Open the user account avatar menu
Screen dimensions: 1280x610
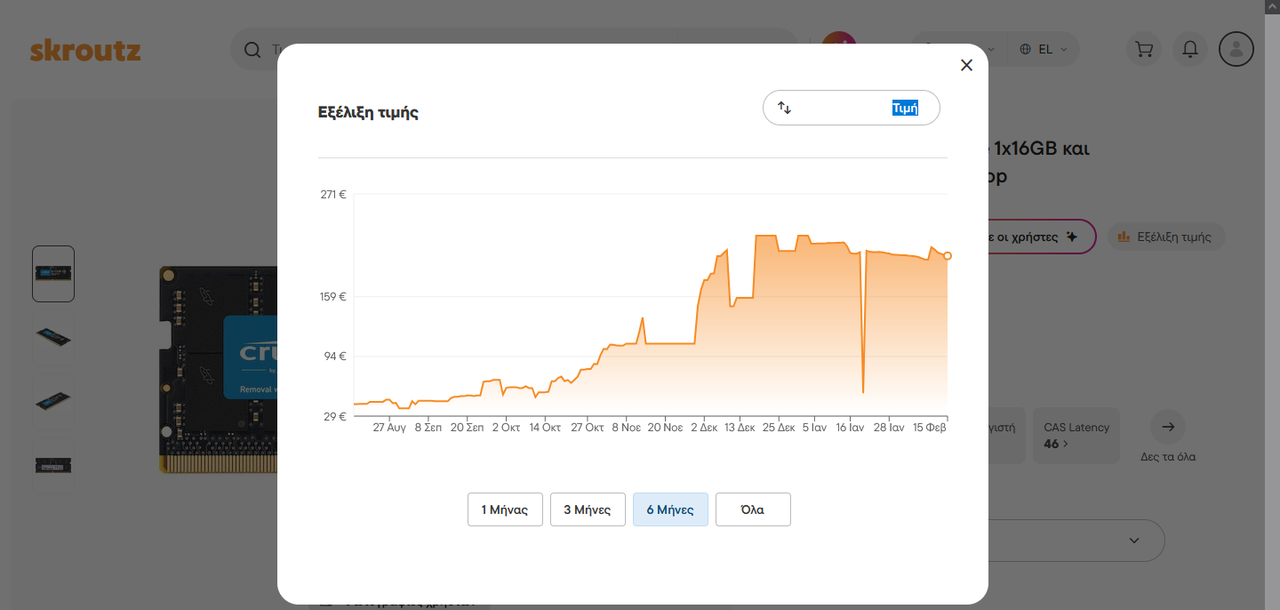tap(1236, 49)
